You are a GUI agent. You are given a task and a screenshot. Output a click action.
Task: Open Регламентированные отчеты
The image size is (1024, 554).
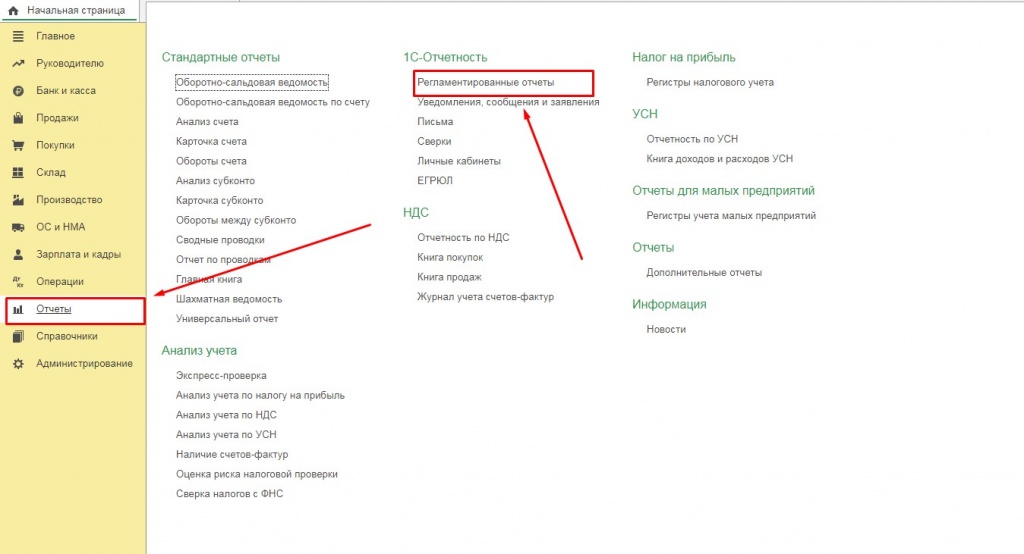486,82
